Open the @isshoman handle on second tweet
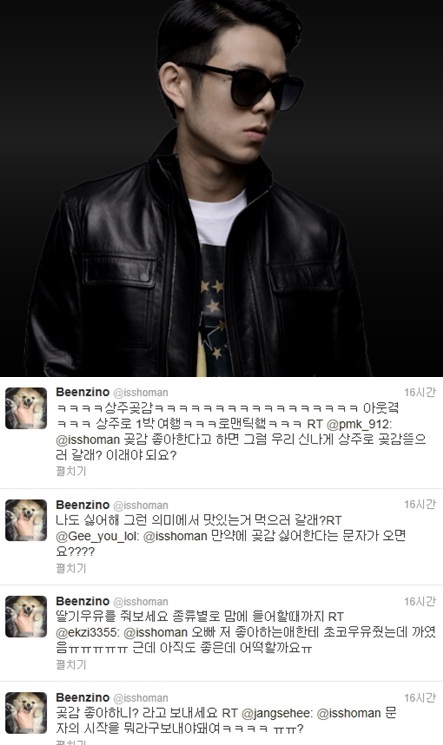443x745 pixels. click(141, 505)
